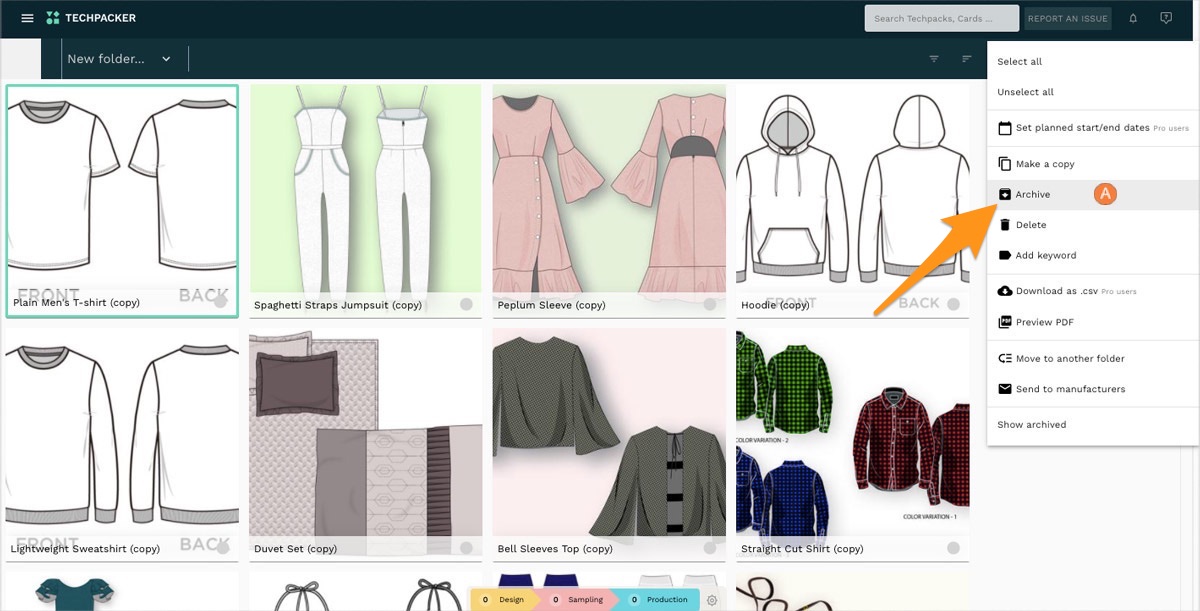Screen dimensions: 1200x611
Task: Toggle selection circle on Plain Men's T-shirt card
Action: [220, 302]
